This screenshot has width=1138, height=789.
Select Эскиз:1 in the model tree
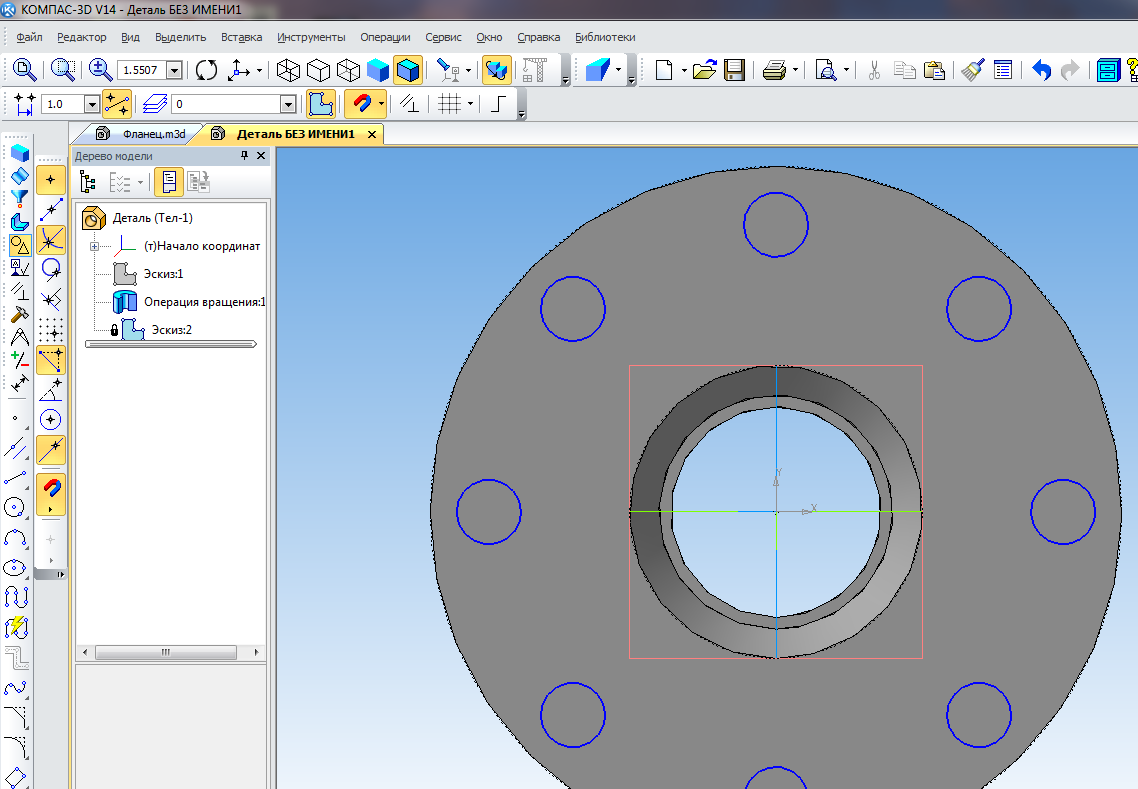coord(163,274)
